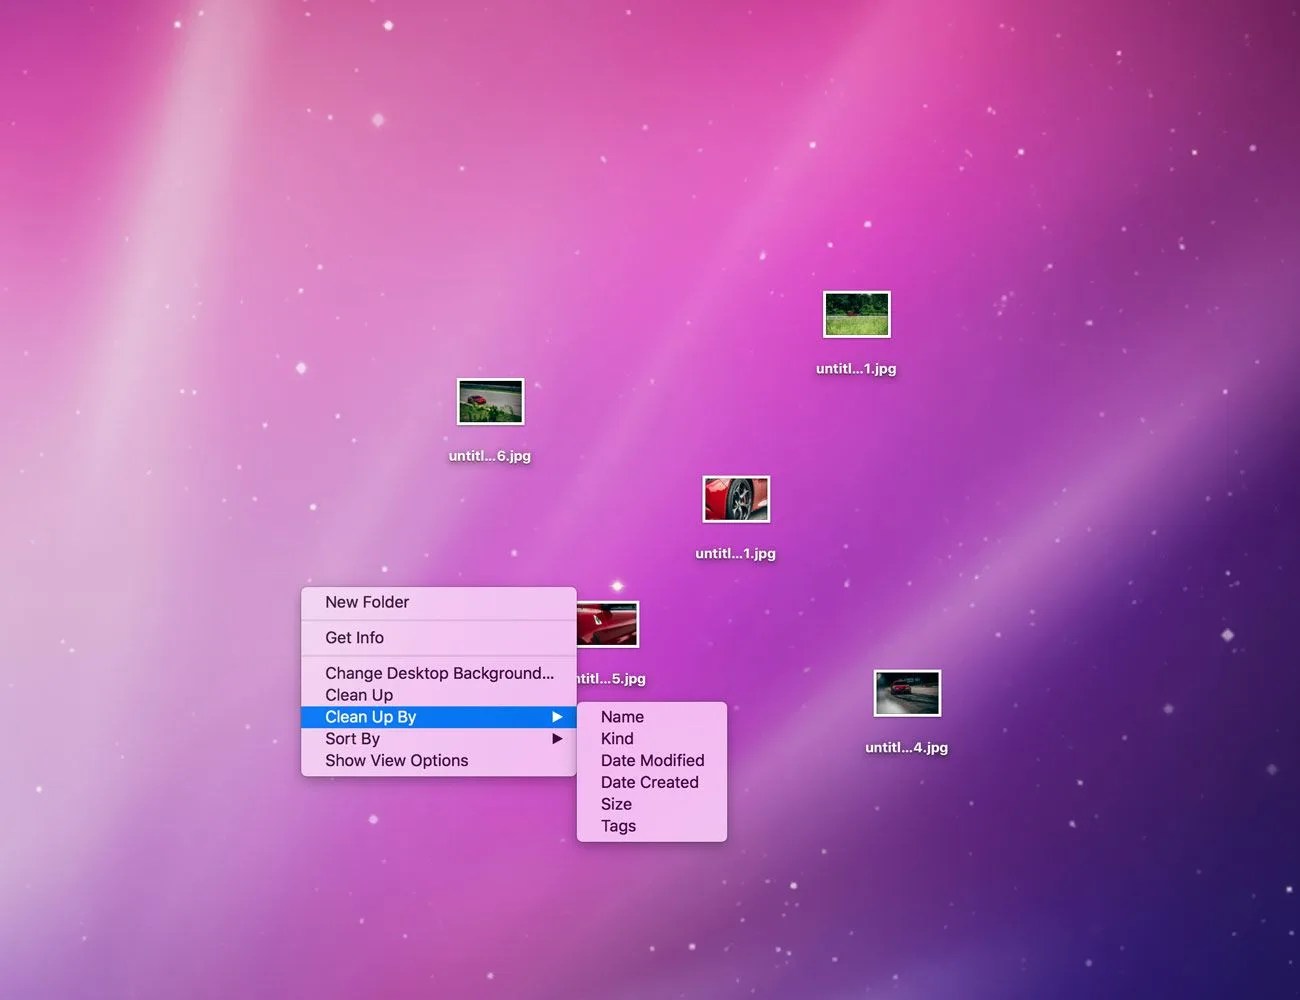Choose Change Desktop Background...
The height and width of the screenshot is (1000, 1300).
[439, 673]
